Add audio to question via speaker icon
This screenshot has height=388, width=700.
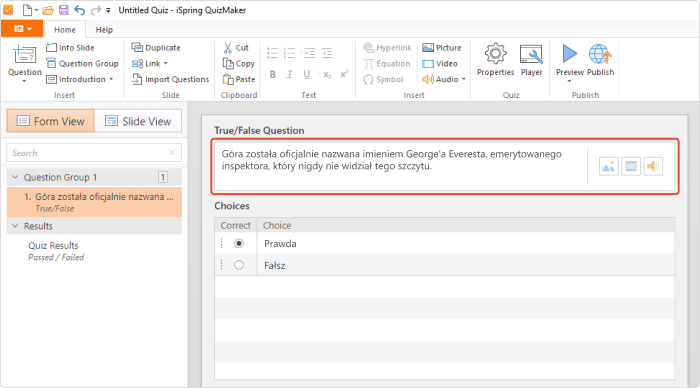click(653, 167)
